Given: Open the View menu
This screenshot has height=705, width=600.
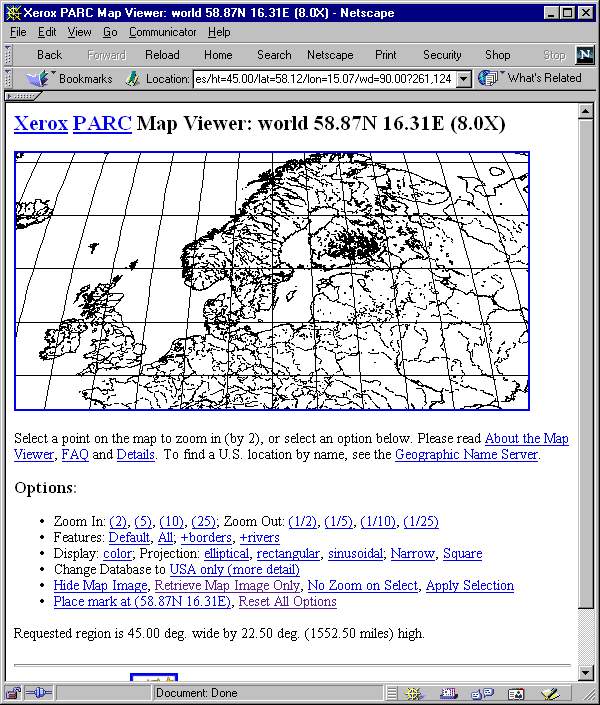Looking at the screenshot, I should point(80,32).
